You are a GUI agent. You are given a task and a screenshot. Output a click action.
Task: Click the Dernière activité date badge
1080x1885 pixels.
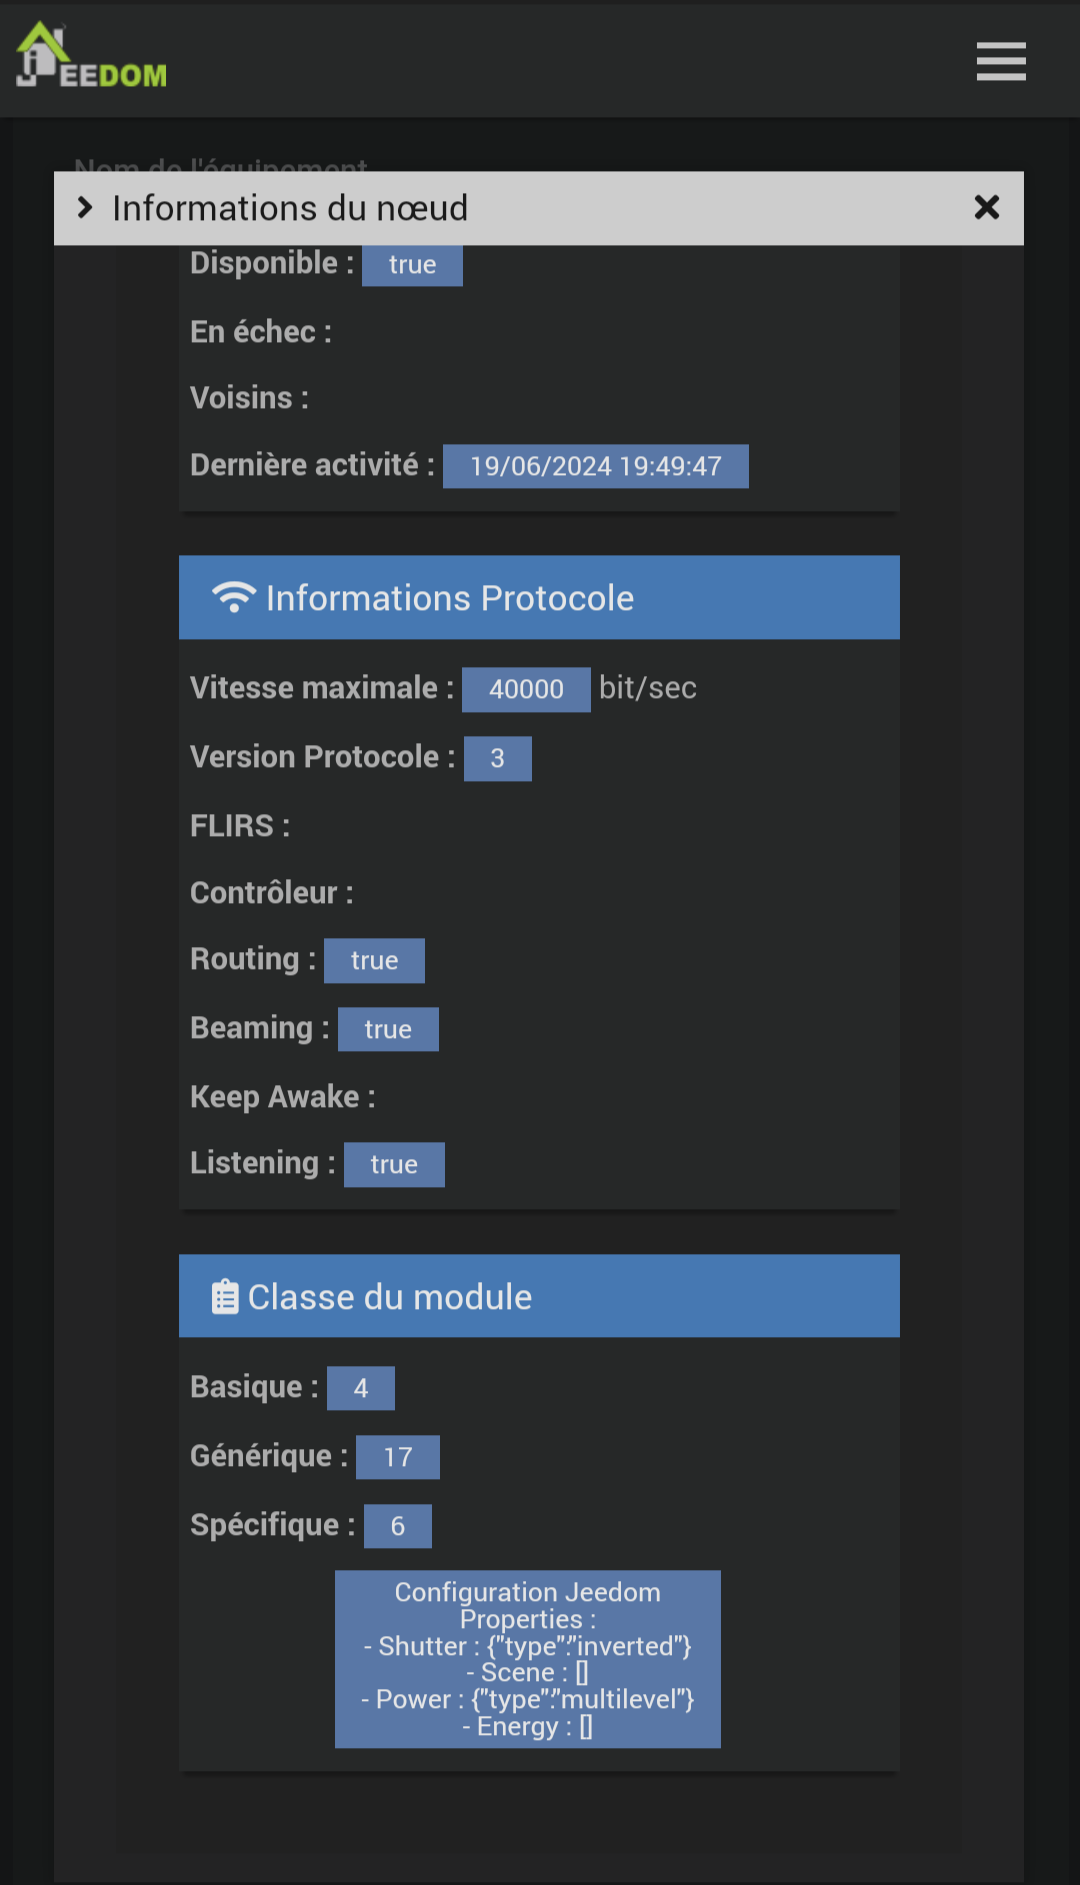[596, 466]
